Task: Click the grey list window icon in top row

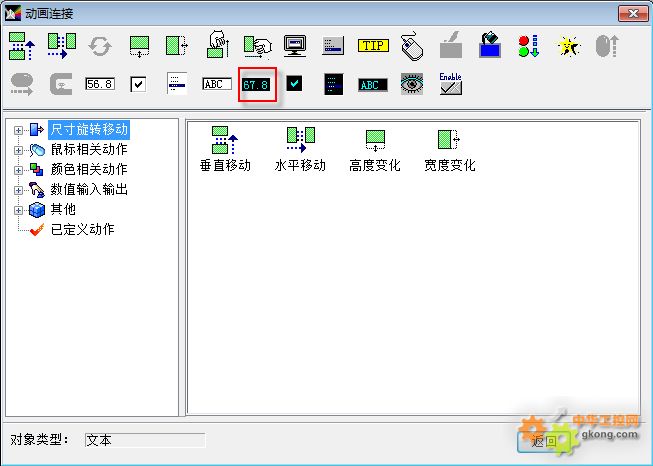Action: (x=333, y=46)
